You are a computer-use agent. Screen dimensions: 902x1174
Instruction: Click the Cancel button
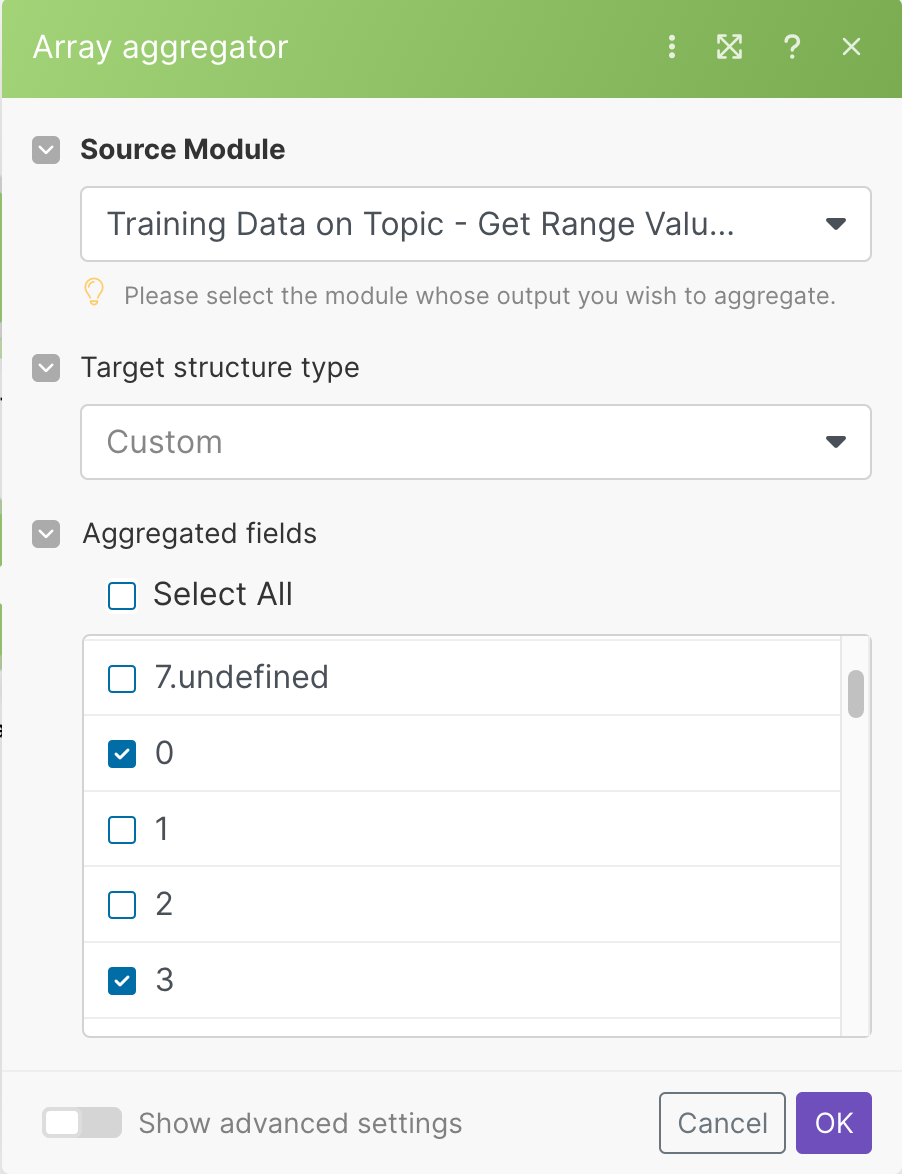723,1123
